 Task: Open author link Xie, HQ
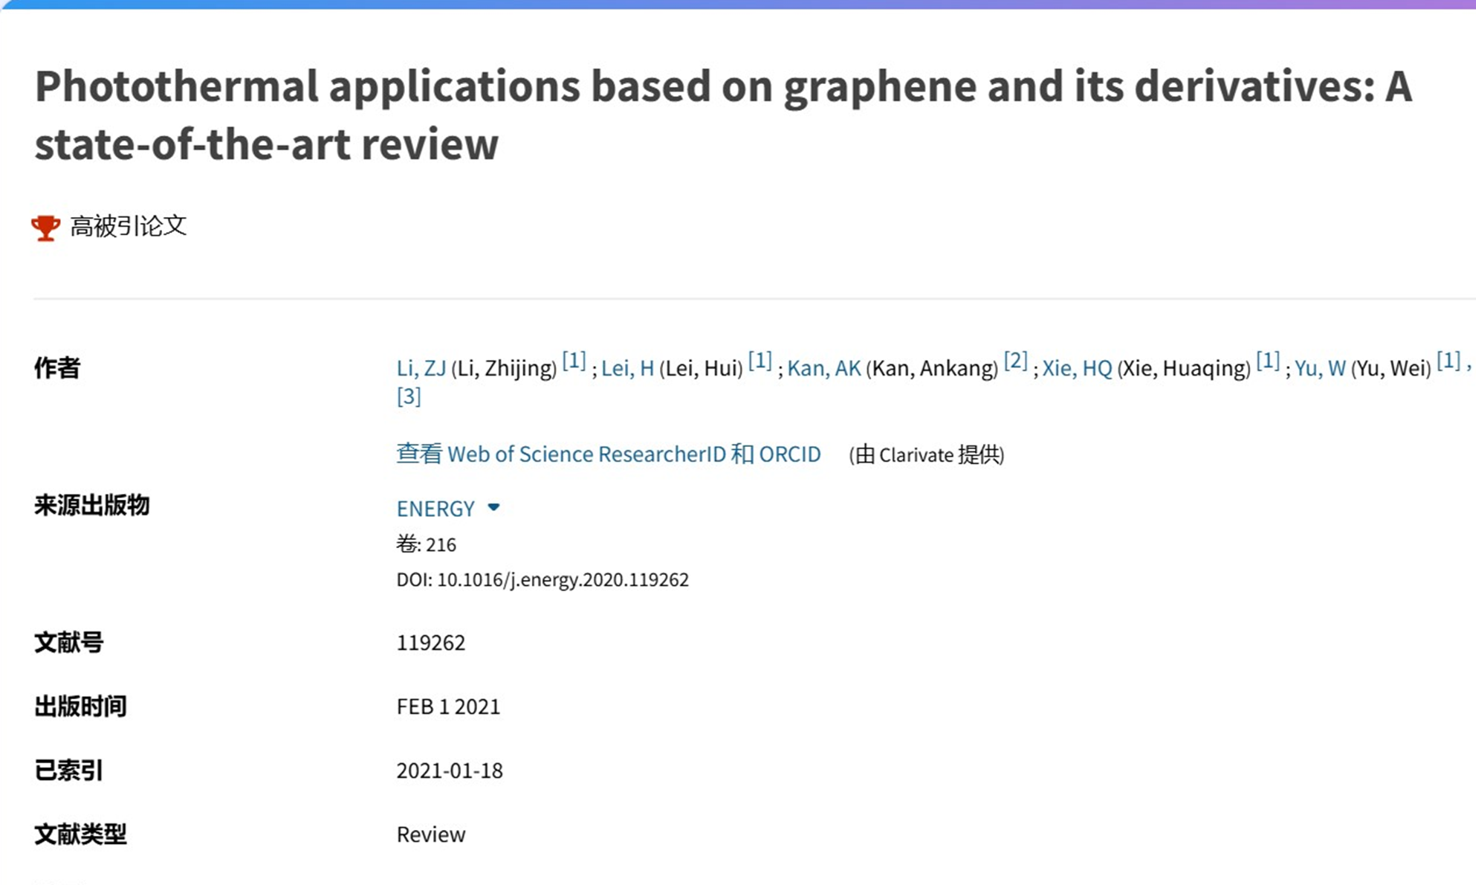point(1076,368)
